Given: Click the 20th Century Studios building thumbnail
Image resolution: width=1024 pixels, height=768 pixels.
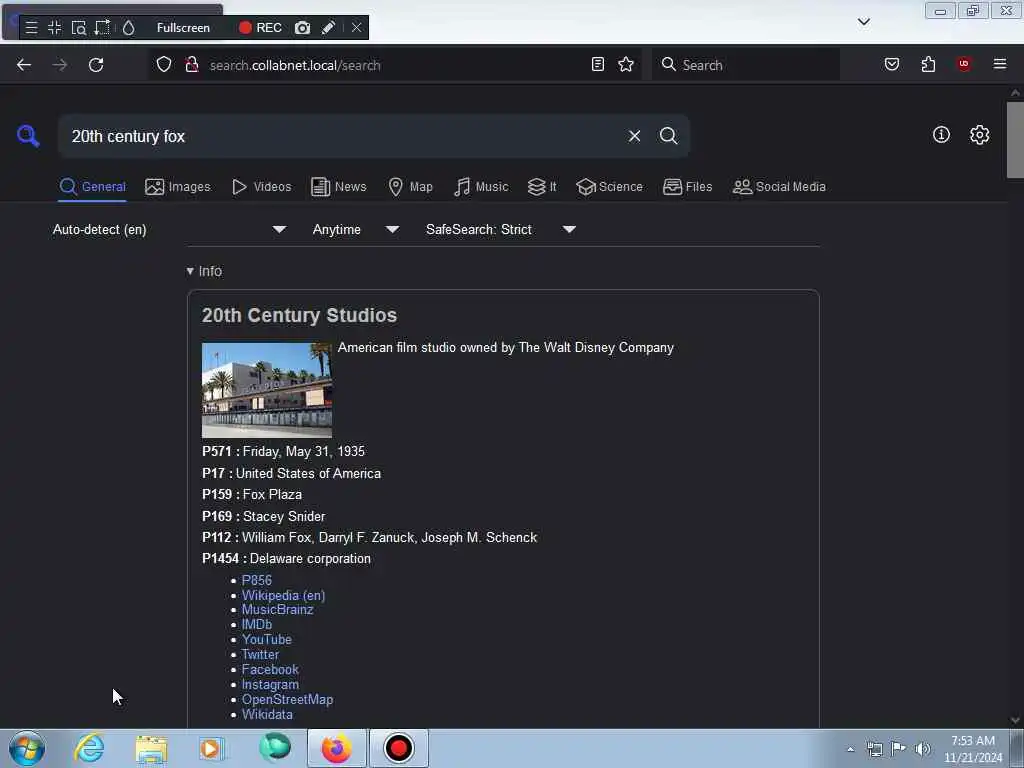Looking at the screenshot, I should (x=266, y=390).
